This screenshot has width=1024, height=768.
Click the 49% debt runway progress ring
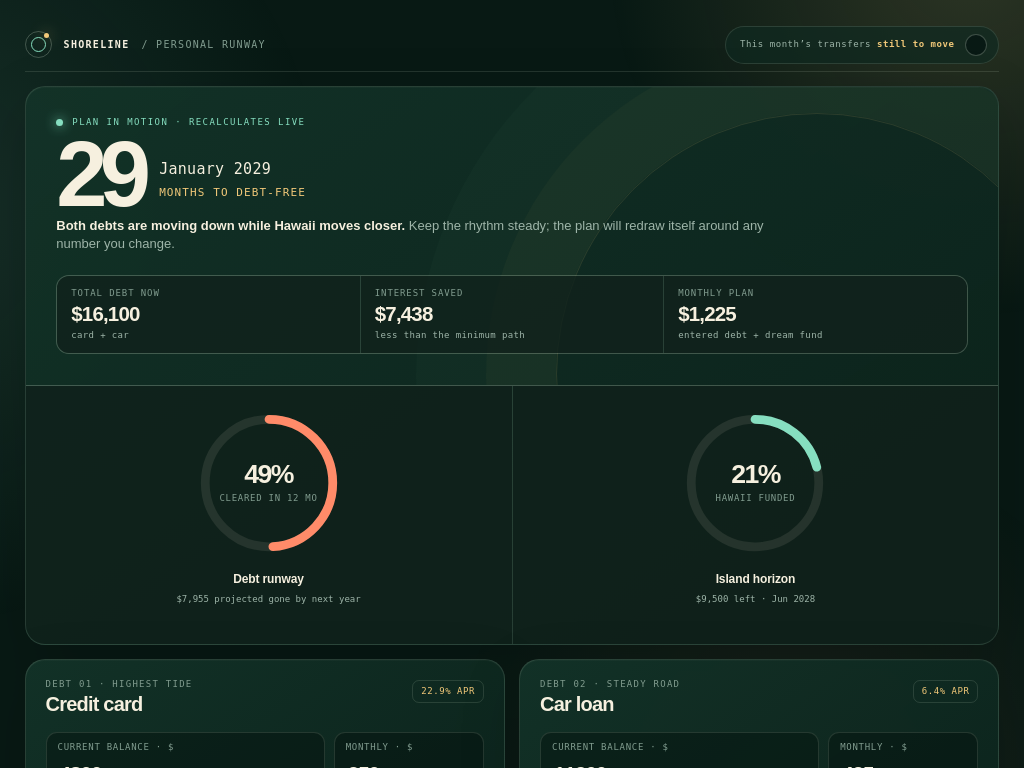coord(269,483)
